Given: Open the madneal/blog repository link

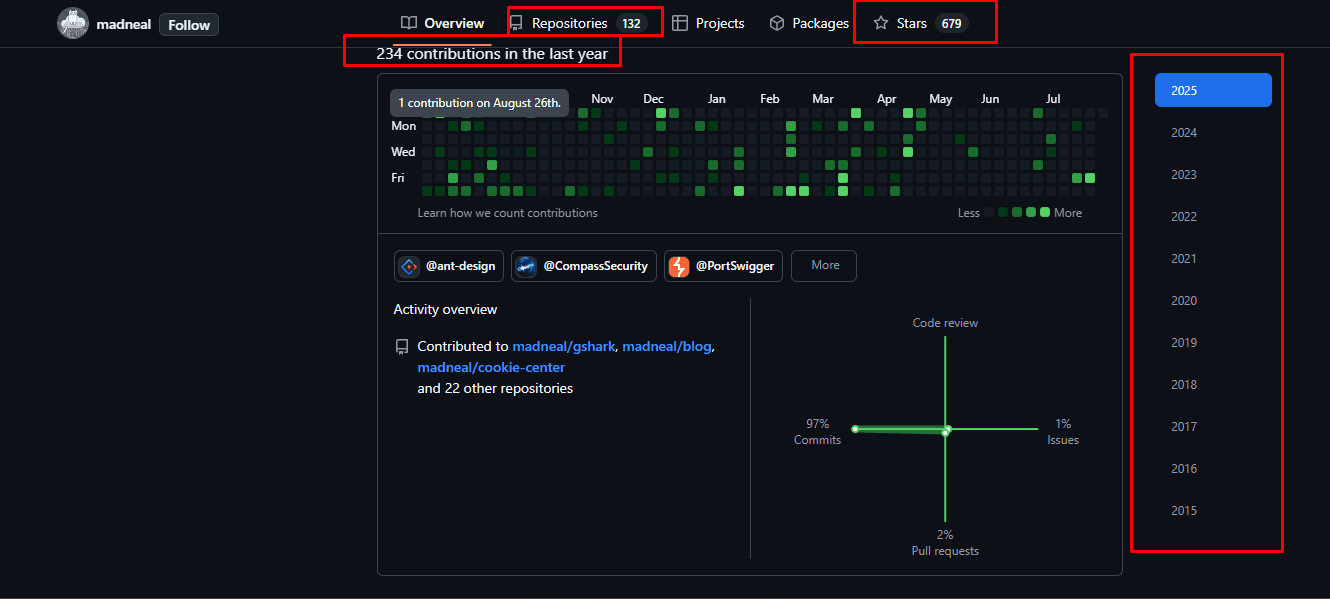Looking at the screenshot, I should [667, 346].
